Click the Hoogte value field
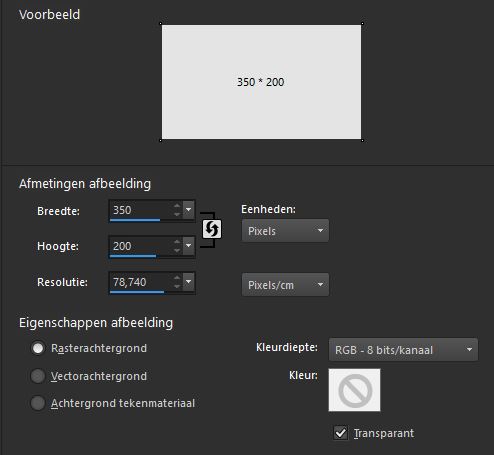Viewport: 494px width, 455px height. 141,246
